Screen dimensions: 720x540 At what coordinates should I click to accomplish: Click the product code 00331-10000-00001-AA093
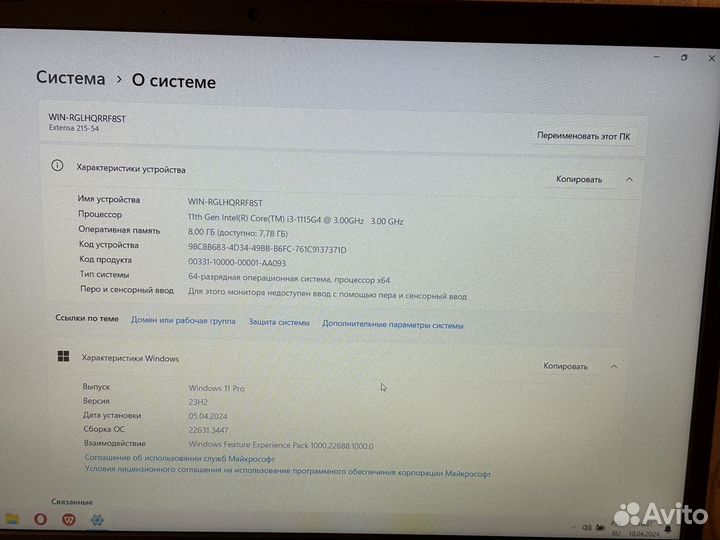pos(237,263)
